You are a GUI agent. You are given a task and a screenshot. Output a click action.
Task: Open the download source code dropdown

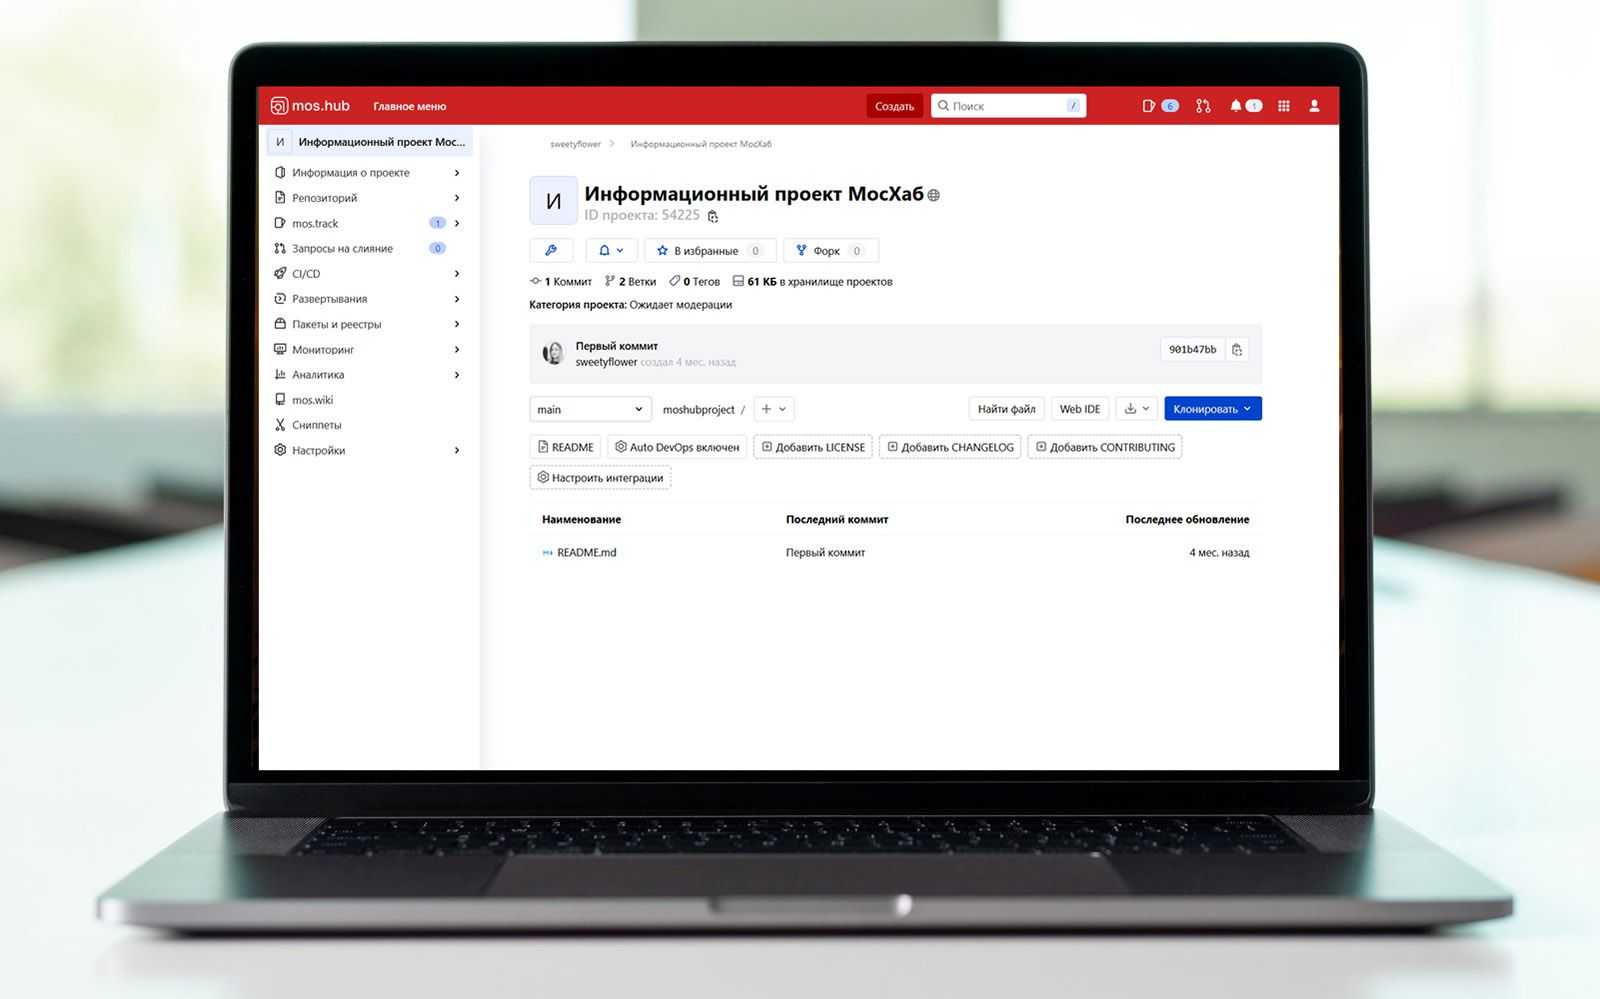(1136, 409)
